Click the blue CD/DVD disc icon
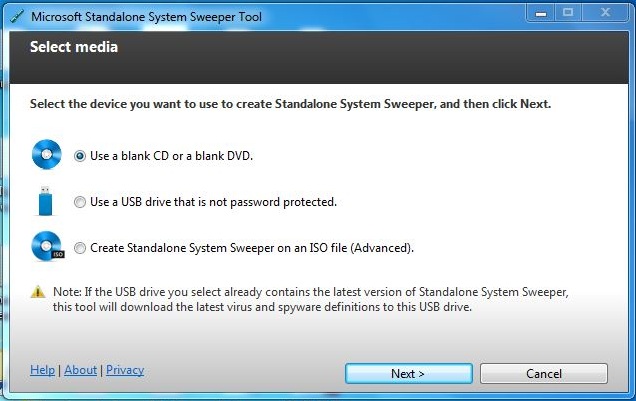636x401 pixels. tap(47, 154)
